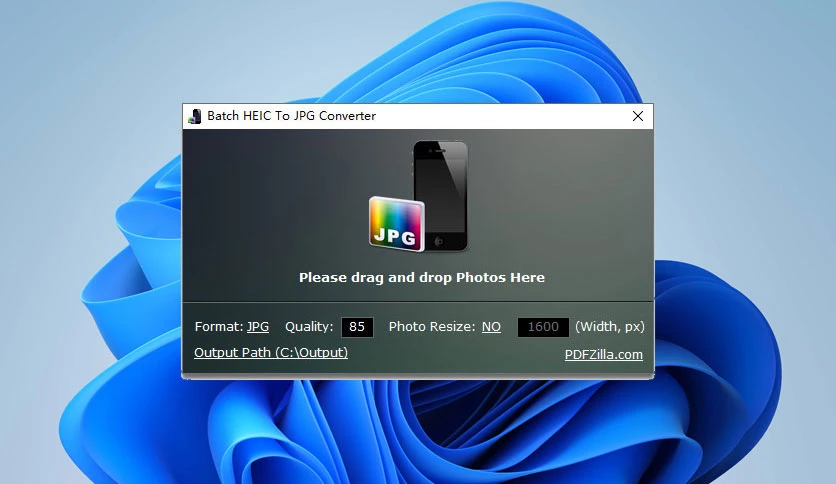Close the Batch HEIC To JPG Converter window
The width and height of the screenshot is (836, 484).
pyautogui.click(x=638, y=116)
